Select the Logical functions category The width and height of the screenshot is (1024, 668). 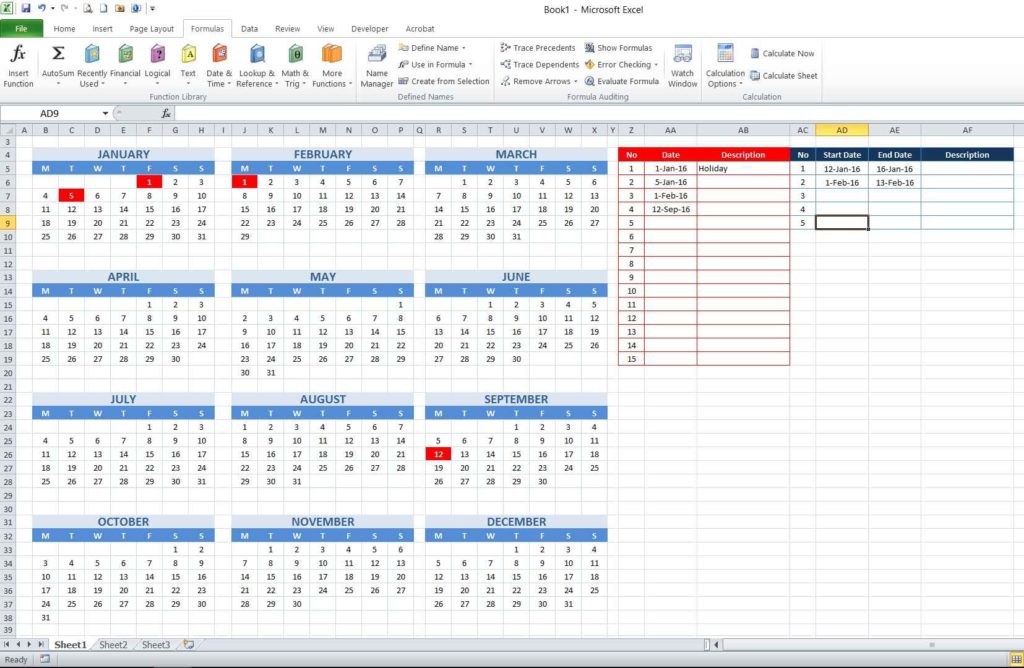(157, 67)
